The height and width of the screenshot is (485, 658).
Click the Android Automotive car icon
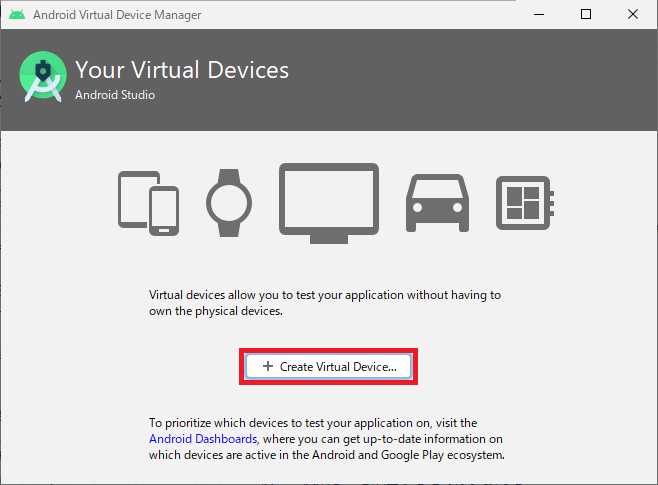[x=437, y=203]
